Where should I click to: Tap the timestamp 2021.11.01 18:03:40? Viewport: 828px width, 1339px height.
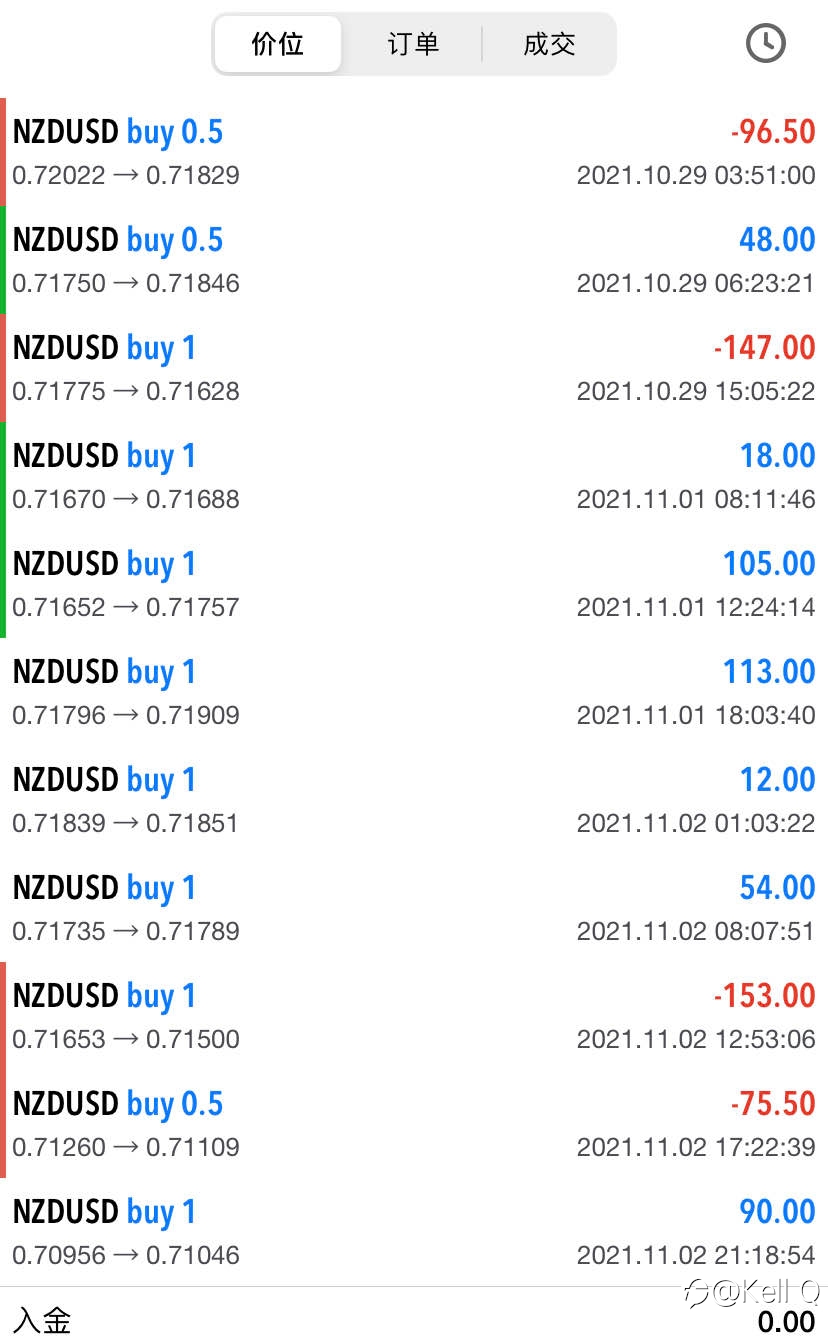[696, 716]
